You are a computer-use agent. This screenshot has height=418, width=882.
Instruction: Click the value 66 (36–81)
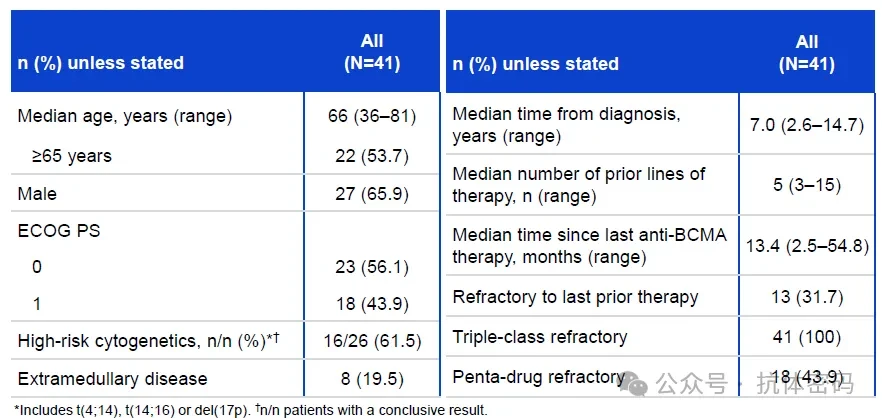pos(372,116)
